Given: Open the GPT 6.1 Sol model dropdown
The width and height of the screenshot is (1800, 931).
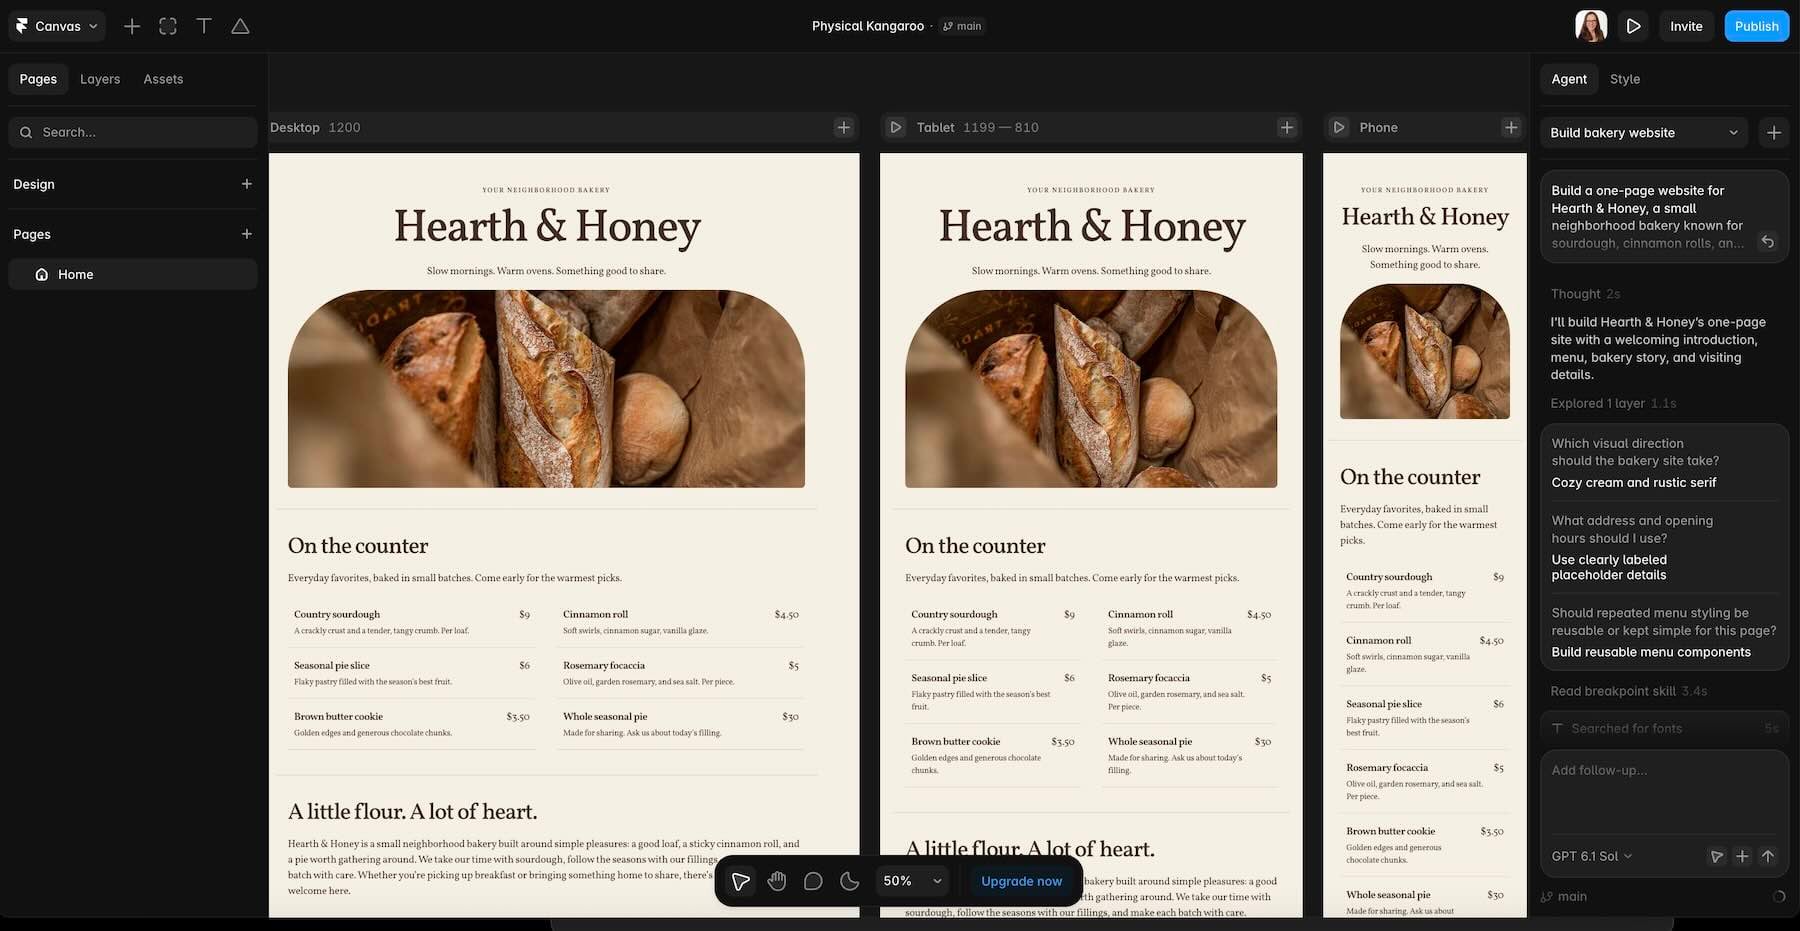Looking at the screenshot, I should pyautogui.click(x=1592, y=856).
